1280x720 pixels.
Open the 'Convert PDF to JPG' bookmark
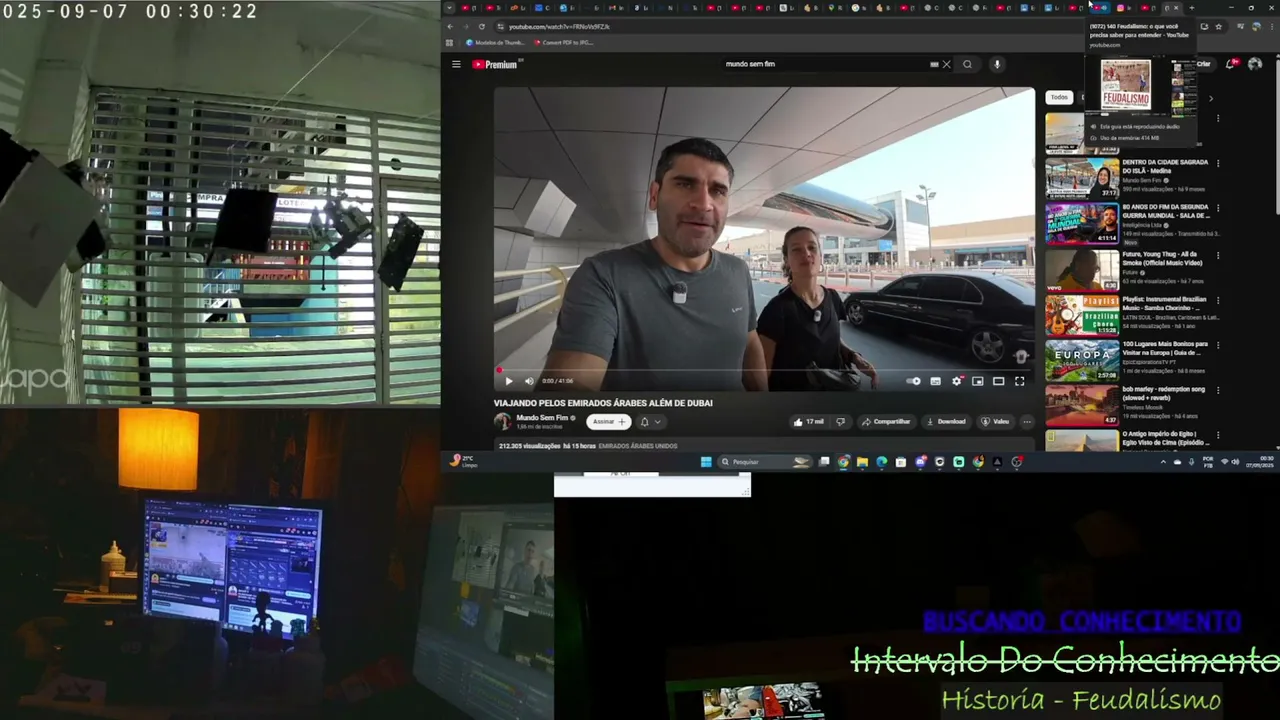coord(564,43)
